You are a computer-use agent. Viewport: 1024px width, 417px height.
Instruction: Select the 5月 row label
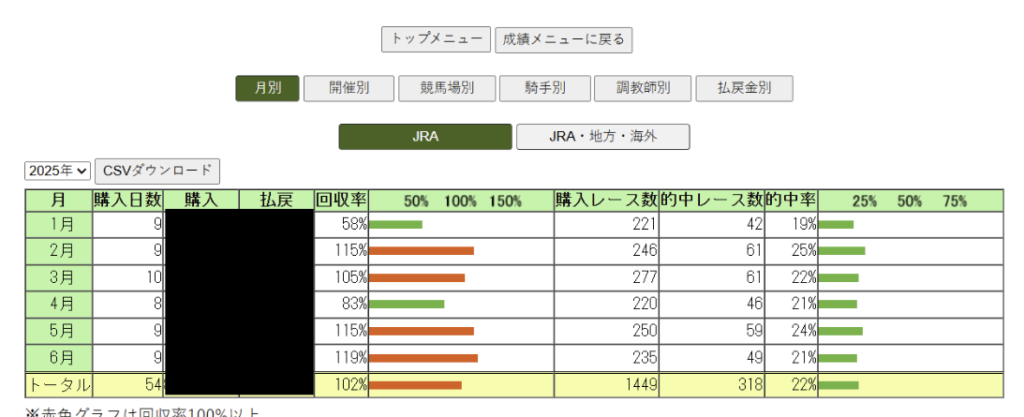(x=59, y=332)
